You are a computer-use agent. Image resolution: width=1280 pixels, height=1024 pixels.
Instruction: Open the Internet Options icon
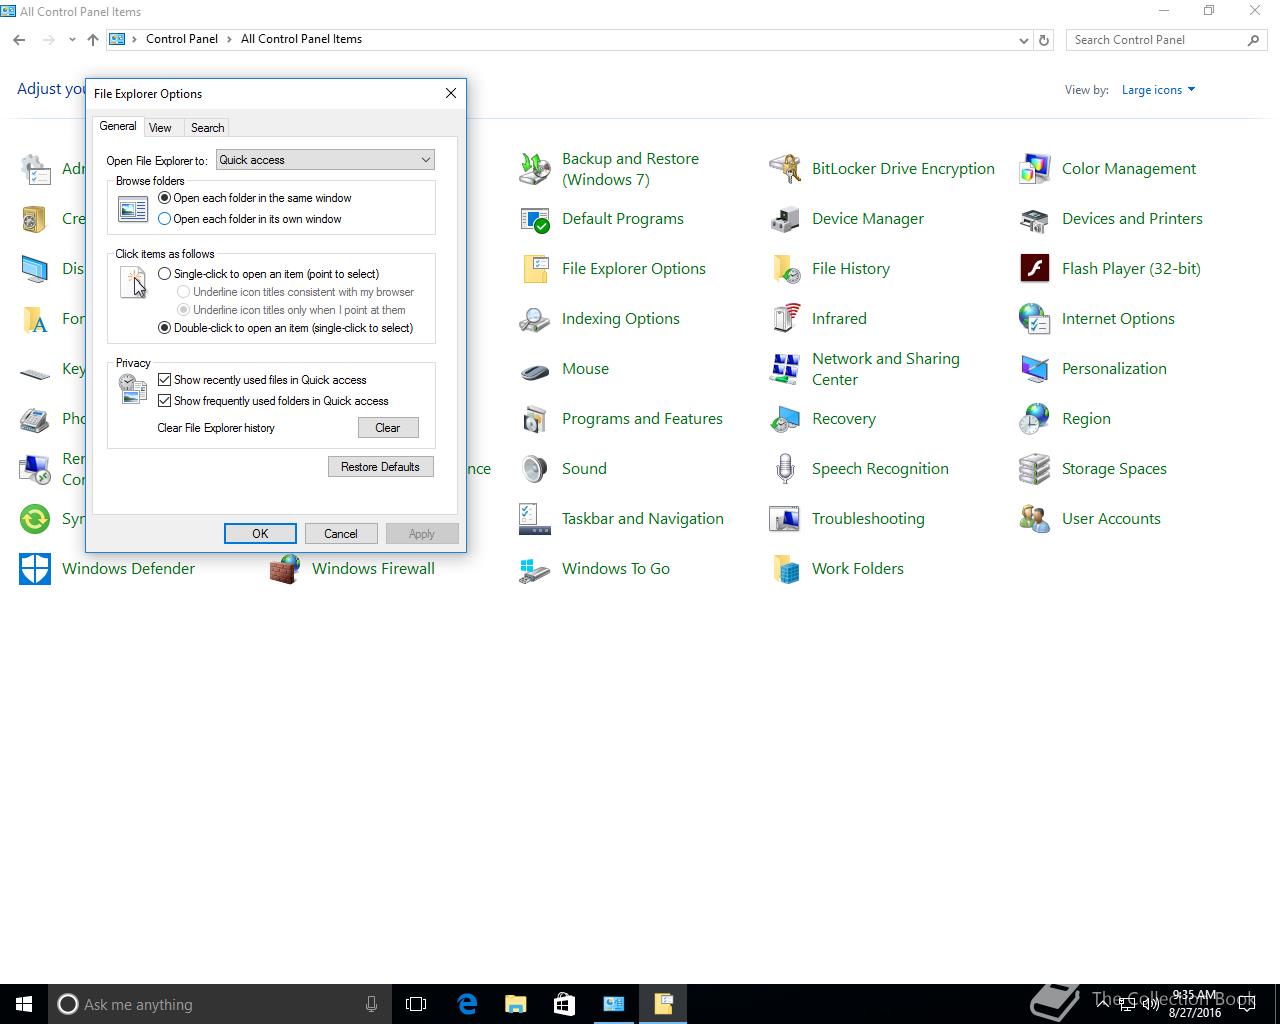[x=1035, y=319]
